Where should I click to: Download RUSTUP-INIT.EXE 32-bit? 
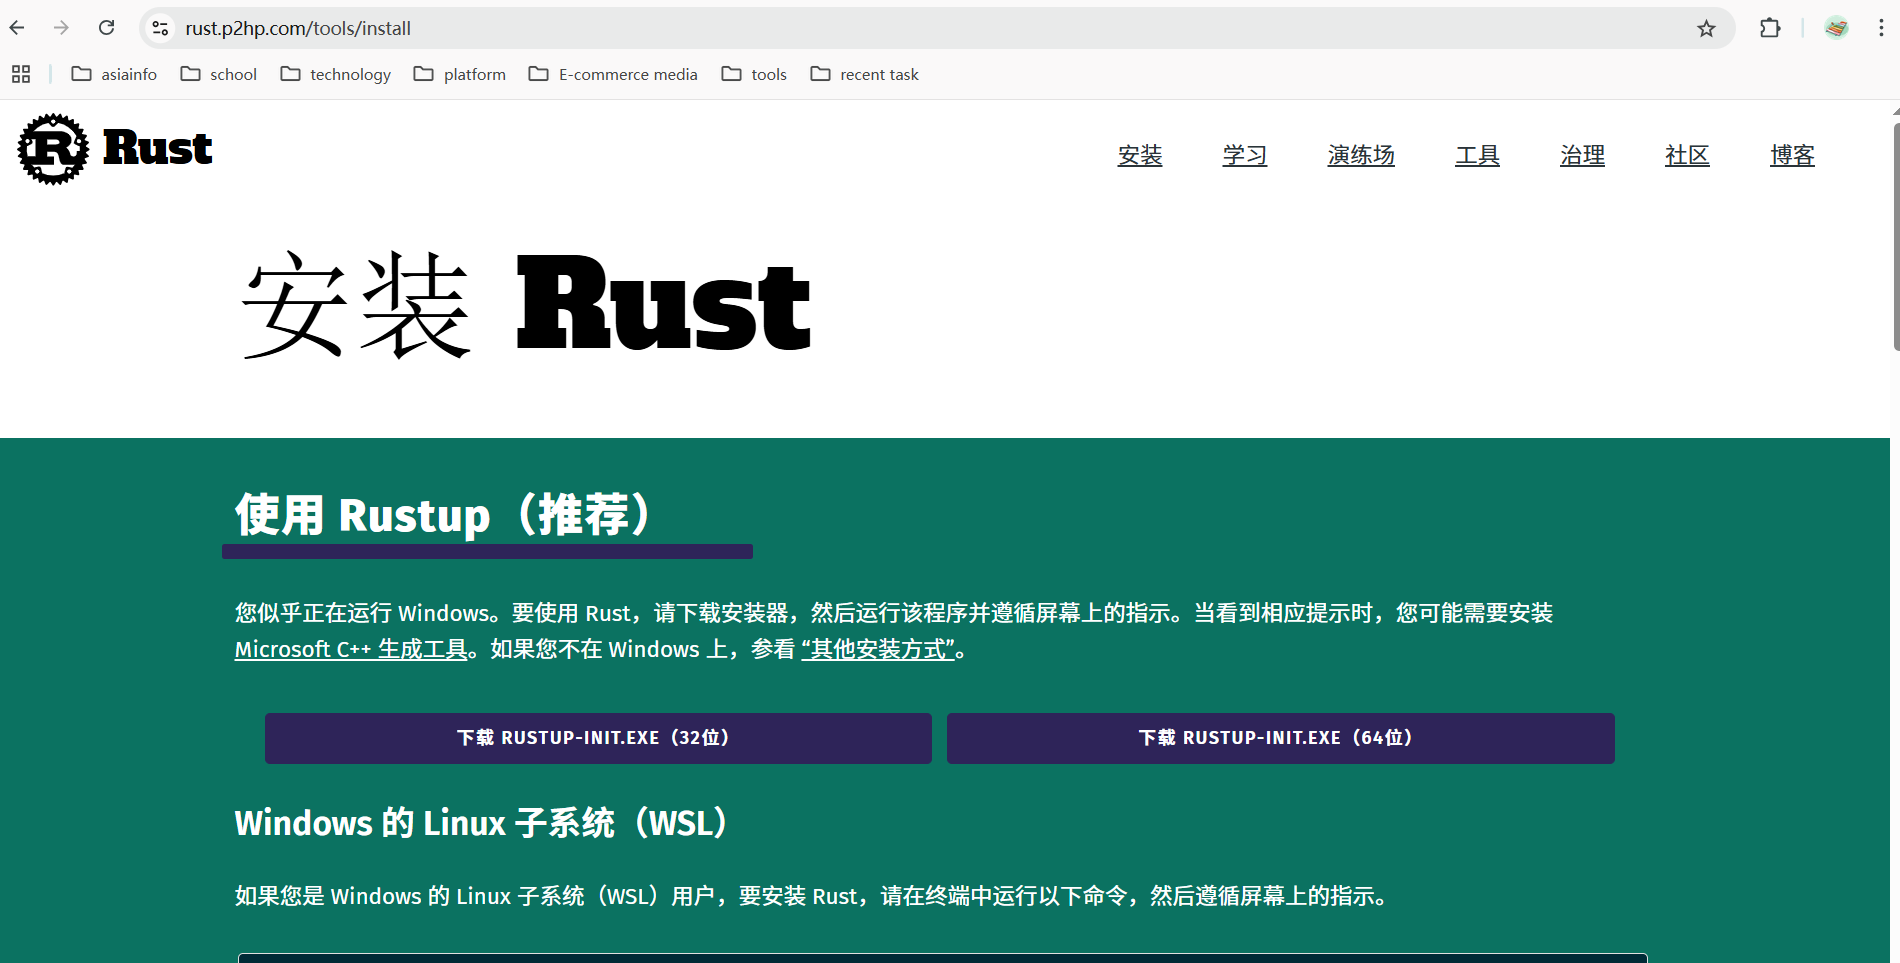coord(598,738)
